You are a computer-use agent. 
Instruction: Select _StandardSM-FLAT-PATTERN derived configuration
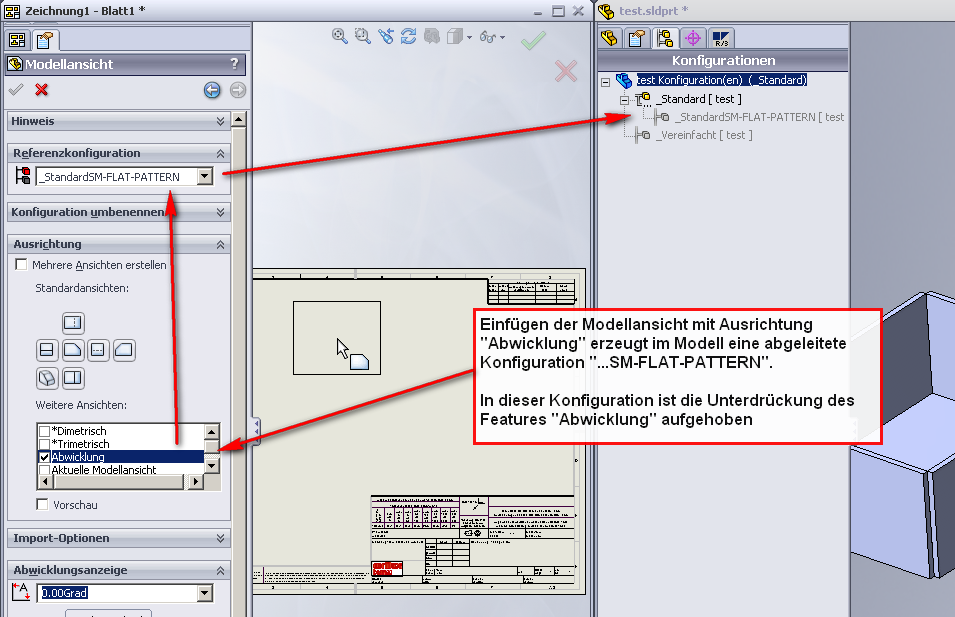(x=759, y=117)
